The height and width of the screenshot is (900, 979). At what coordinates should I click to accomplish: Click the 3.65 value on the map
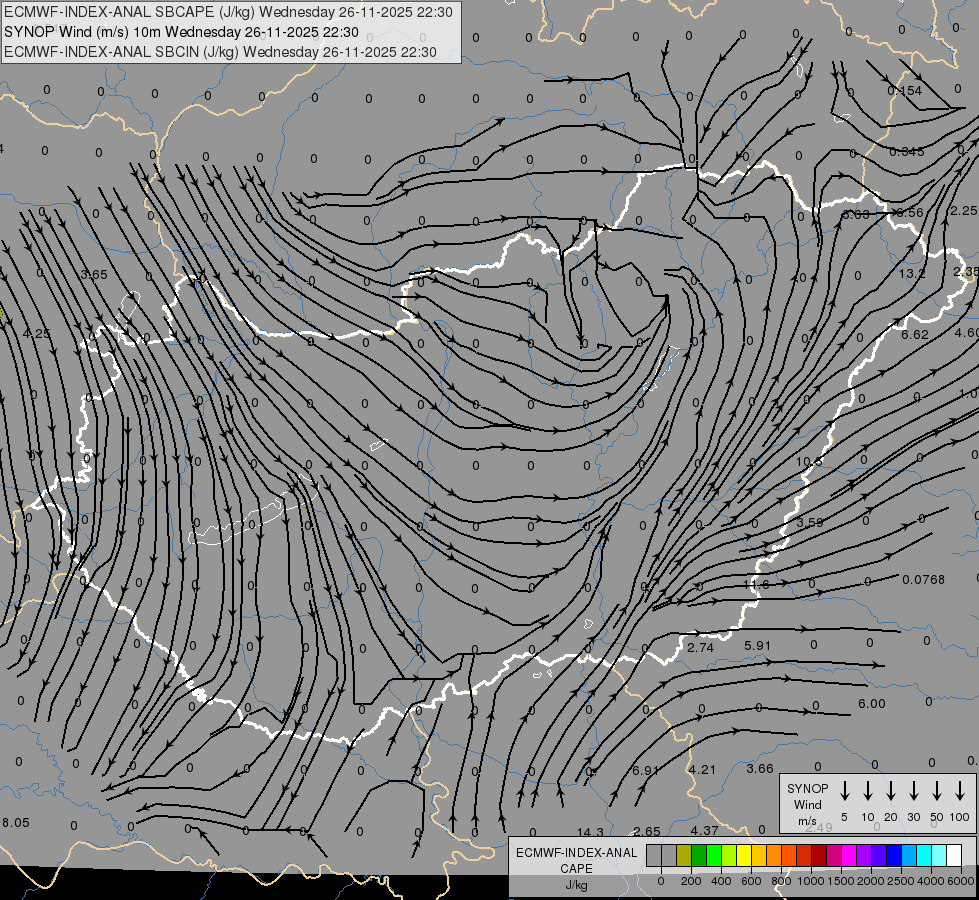point(94,274)
